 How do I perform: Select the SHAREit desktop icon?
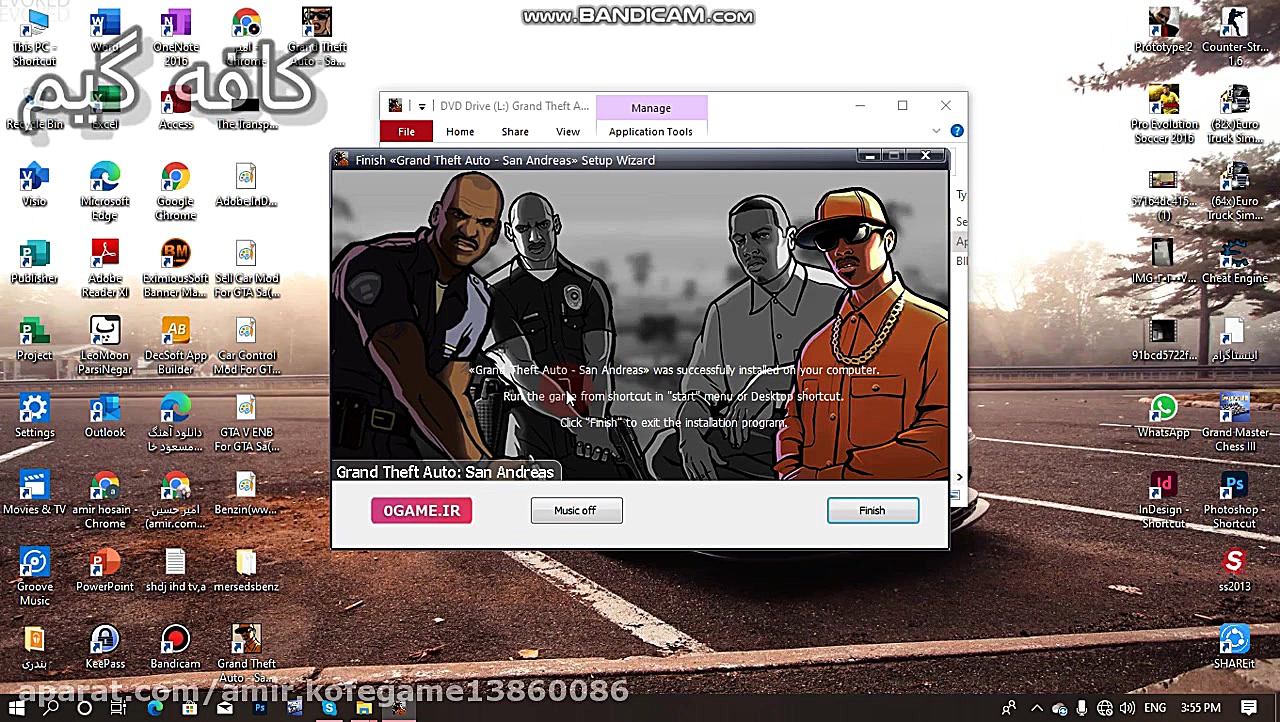coord(1235,647)
